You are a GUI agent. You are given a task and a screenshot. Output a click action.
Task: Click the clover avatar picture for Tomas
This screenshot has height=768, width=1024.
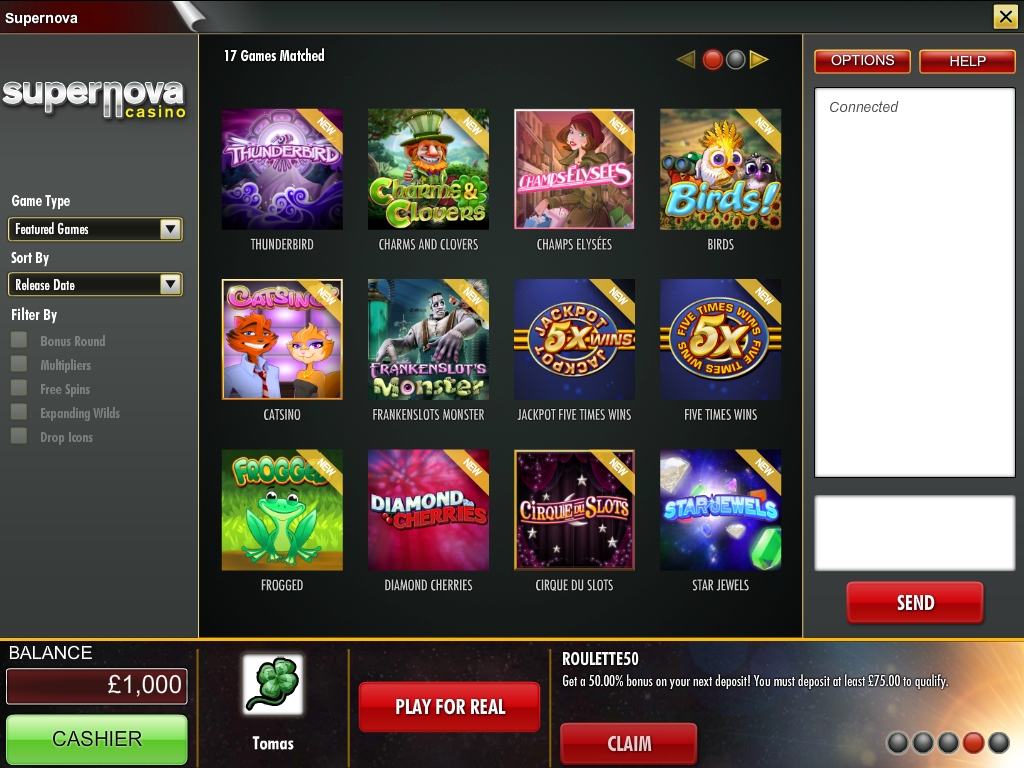(x=273, y=684)
